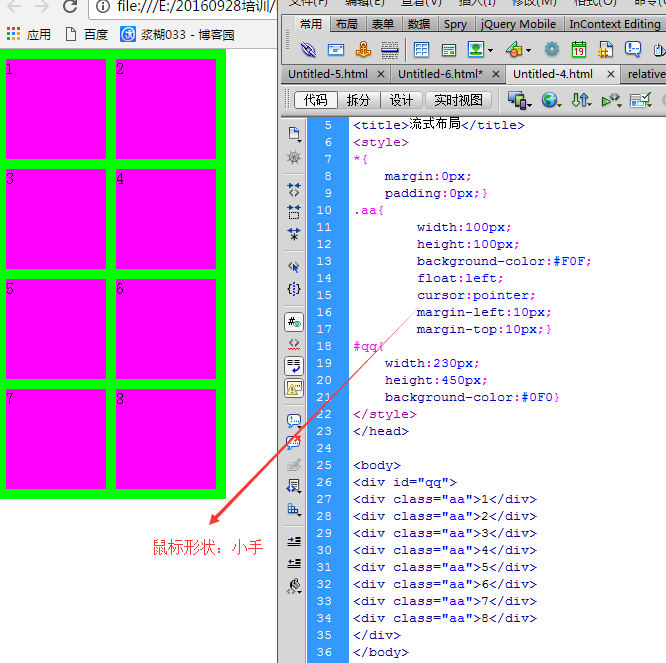Viewport: 666px width, 663px height.
Task: Indent the selected code
Action: (x=293, y=541)
